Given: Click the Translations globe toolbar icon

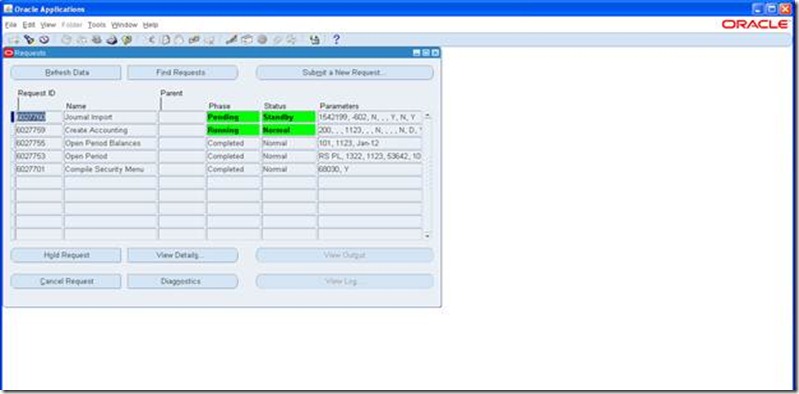Looking at the screenshot, I should coord(262,40).
